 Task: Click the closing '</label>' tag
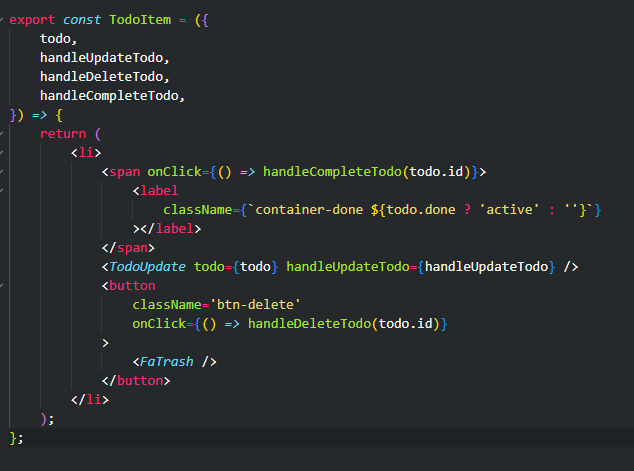(171, 229)
